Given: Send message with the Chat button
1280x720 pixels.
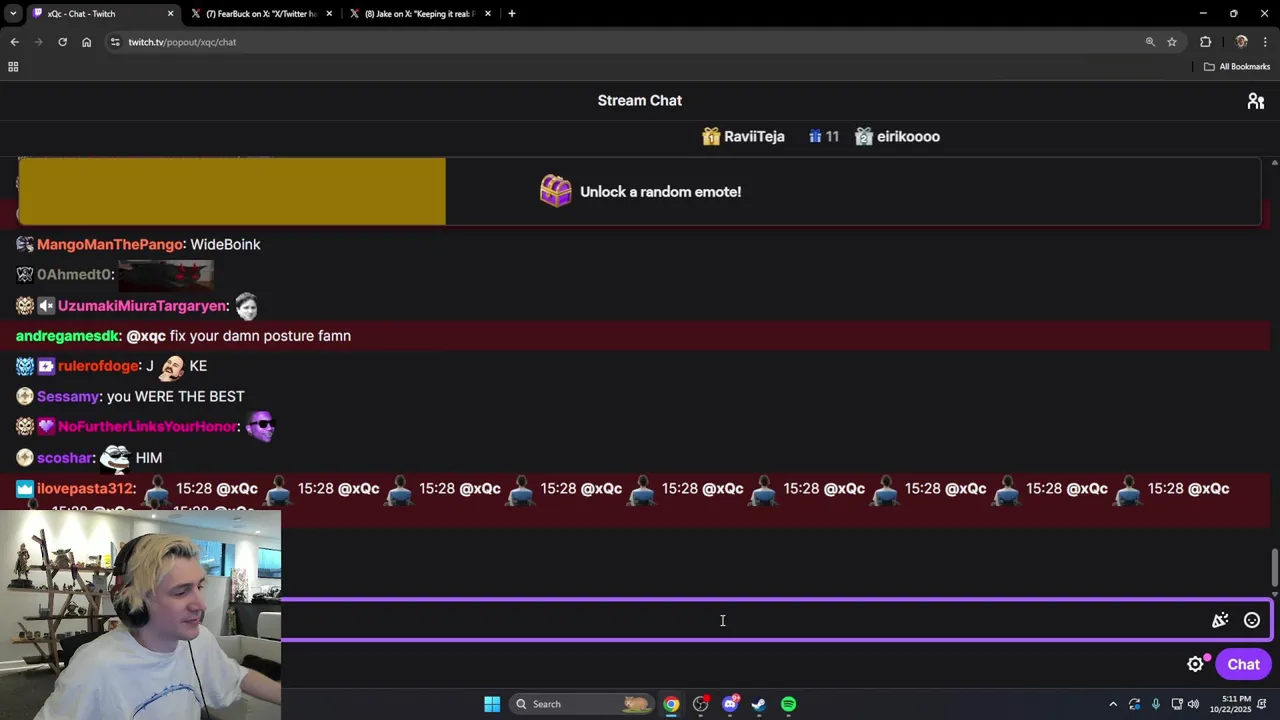Looking at the screenshot, I should point(1243,664).
